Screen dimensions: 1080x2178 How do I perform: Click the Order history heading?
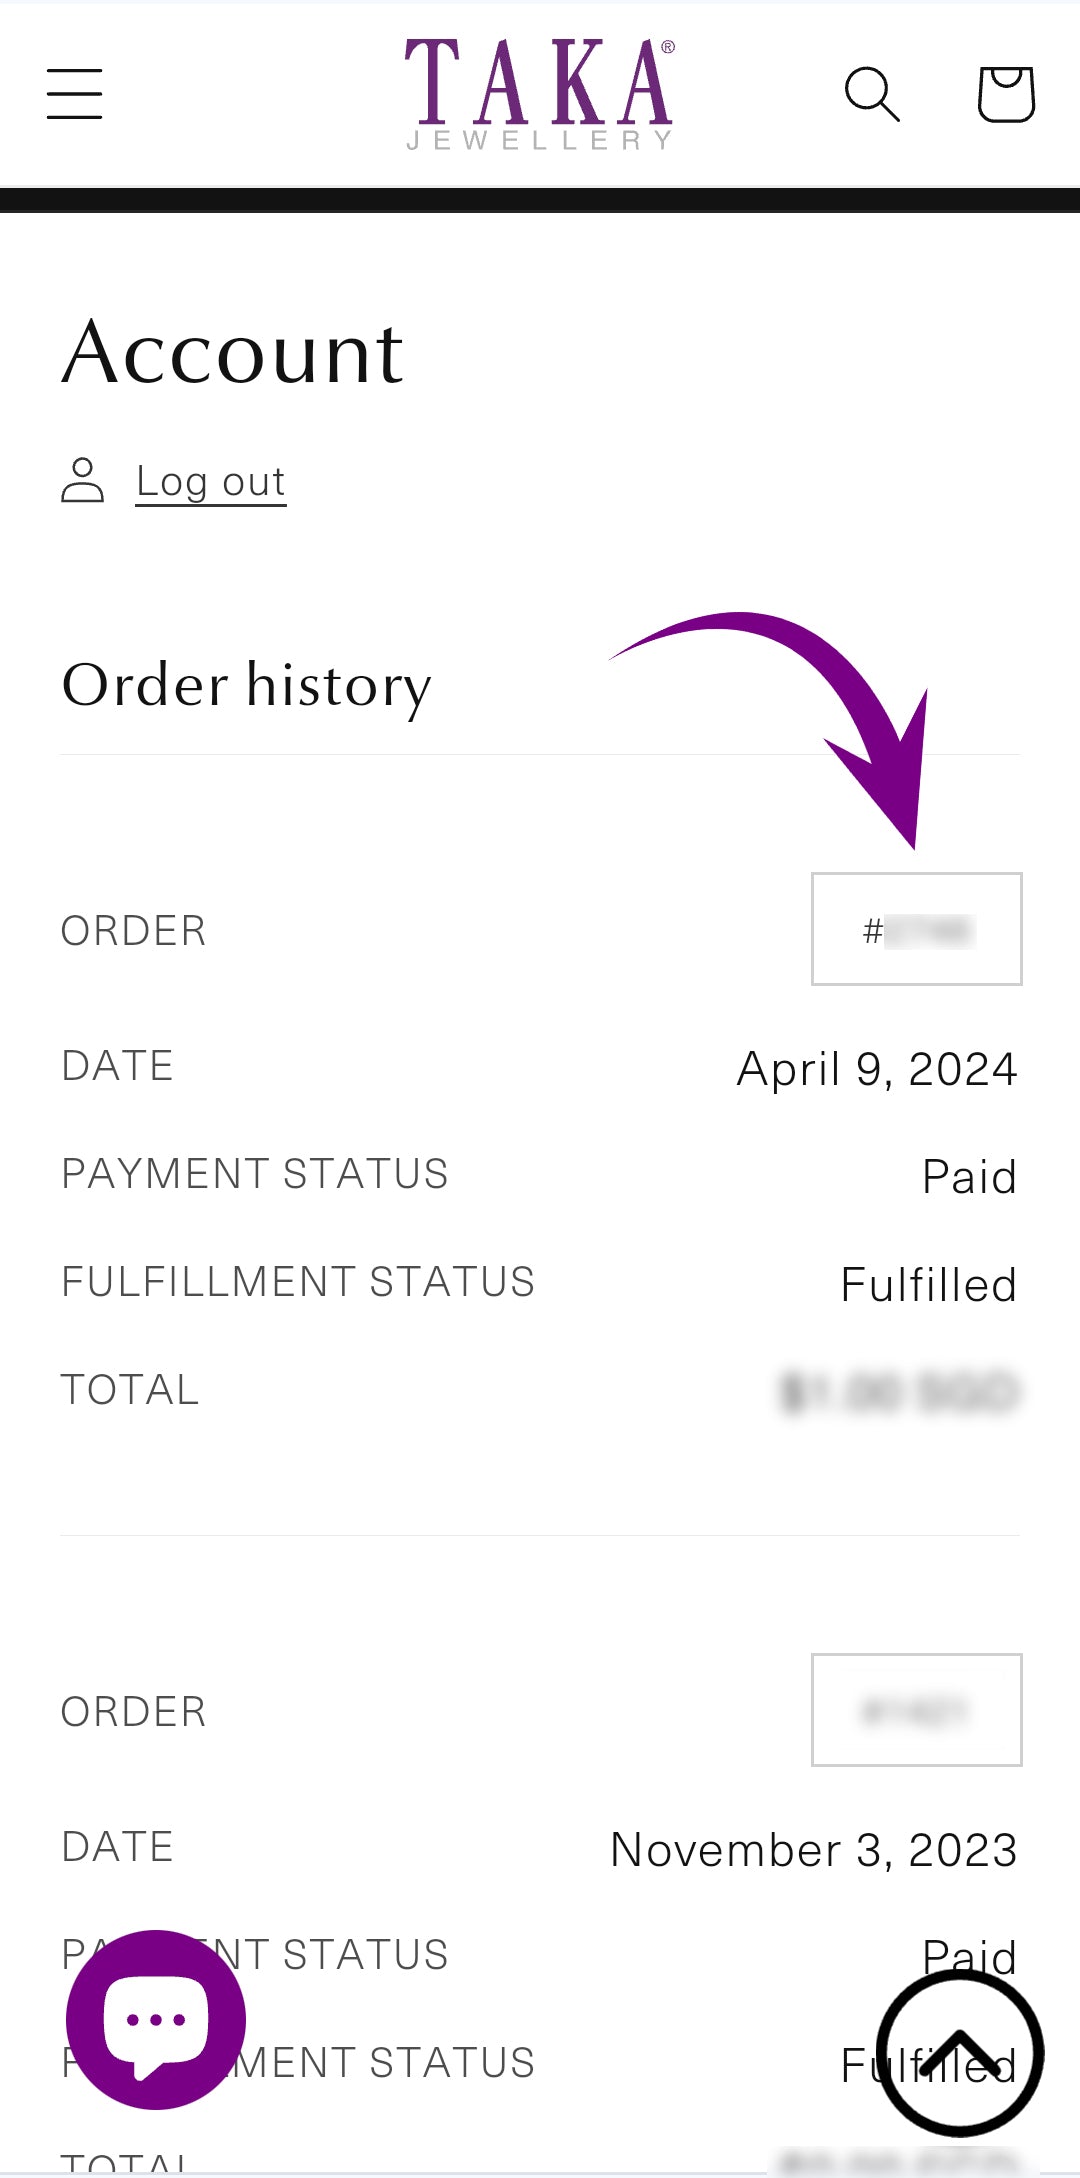tap(246, 686)
